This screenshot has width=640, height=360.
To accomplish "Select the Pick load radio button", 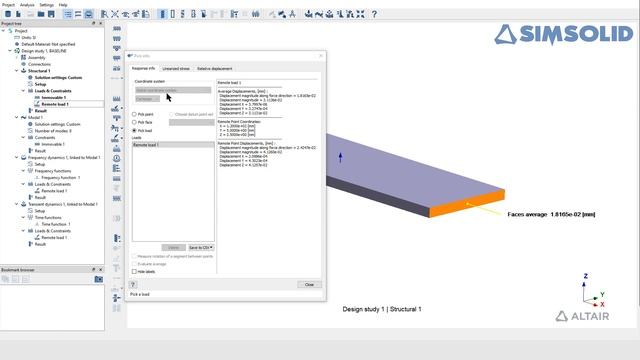I will pyautogui.click(x=134, y=130).
